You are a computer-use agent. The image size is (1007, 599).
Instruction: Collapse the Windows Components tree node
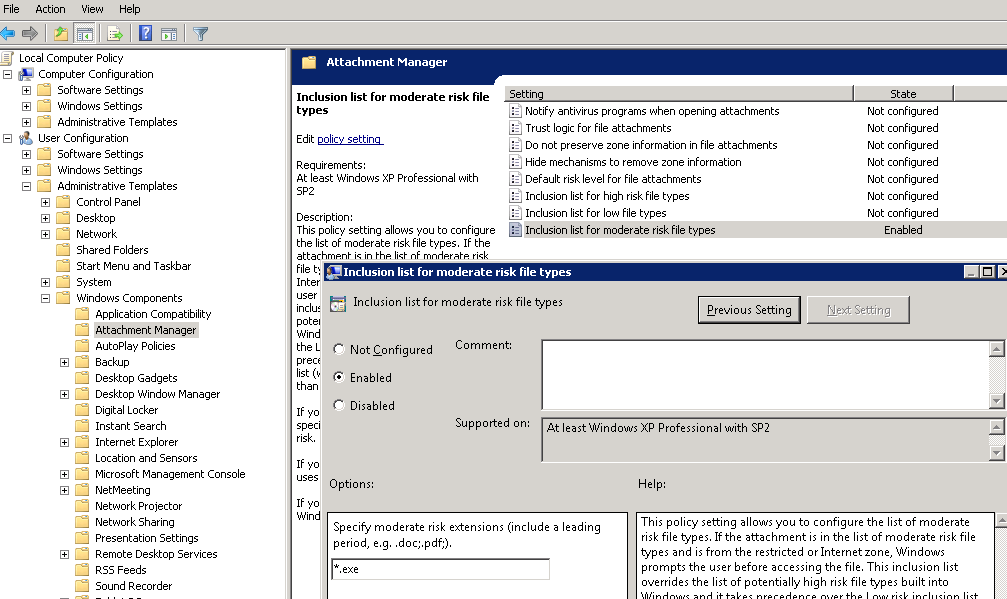(46, 298)
